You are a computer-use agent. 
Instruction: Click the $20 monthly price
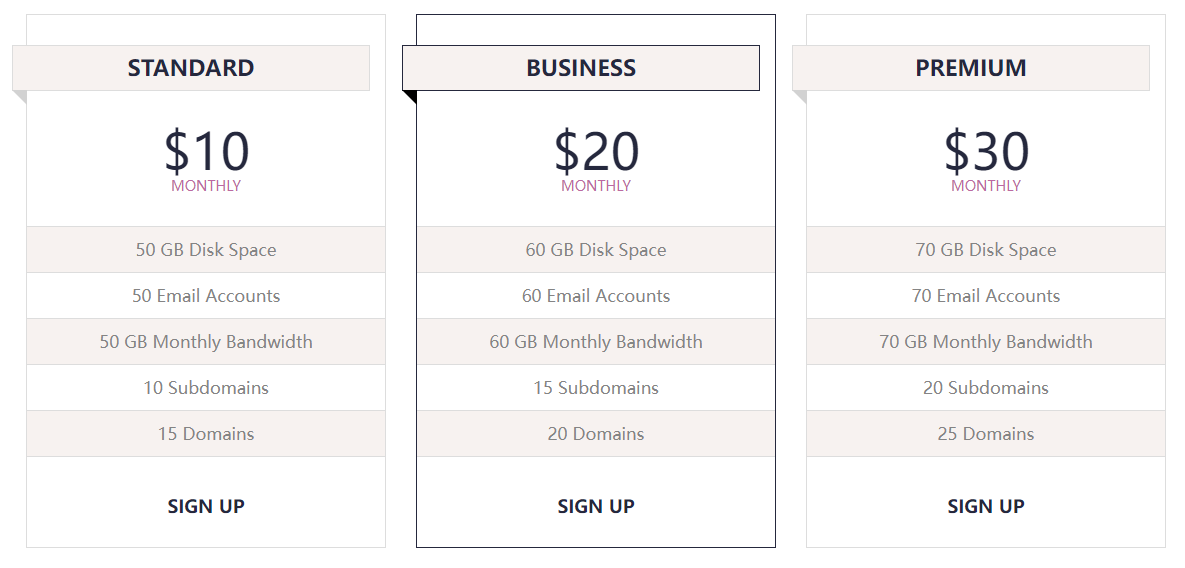pos(596,150)
